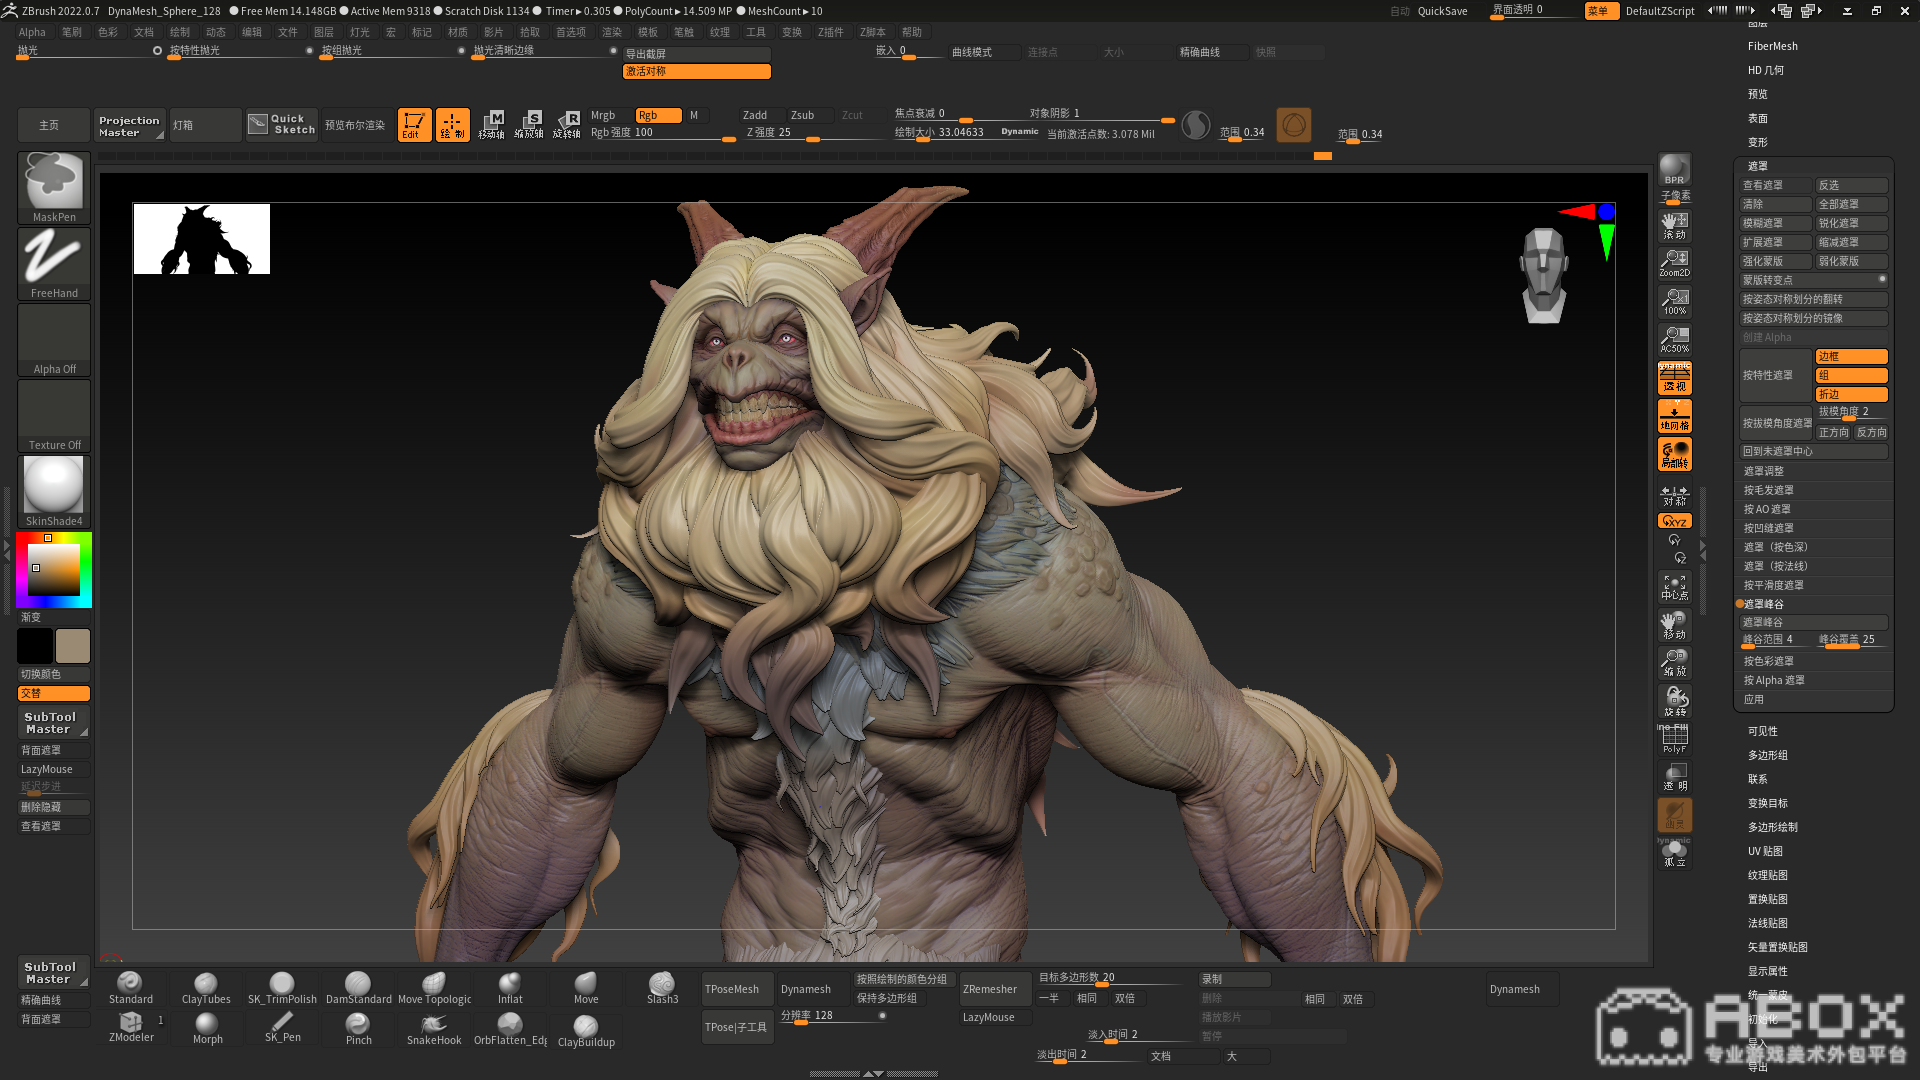Viewport: 1920px width, 1080px height.
Task: Expand the 按AO遮罩 sub-section
Action: pos(1767,510)
